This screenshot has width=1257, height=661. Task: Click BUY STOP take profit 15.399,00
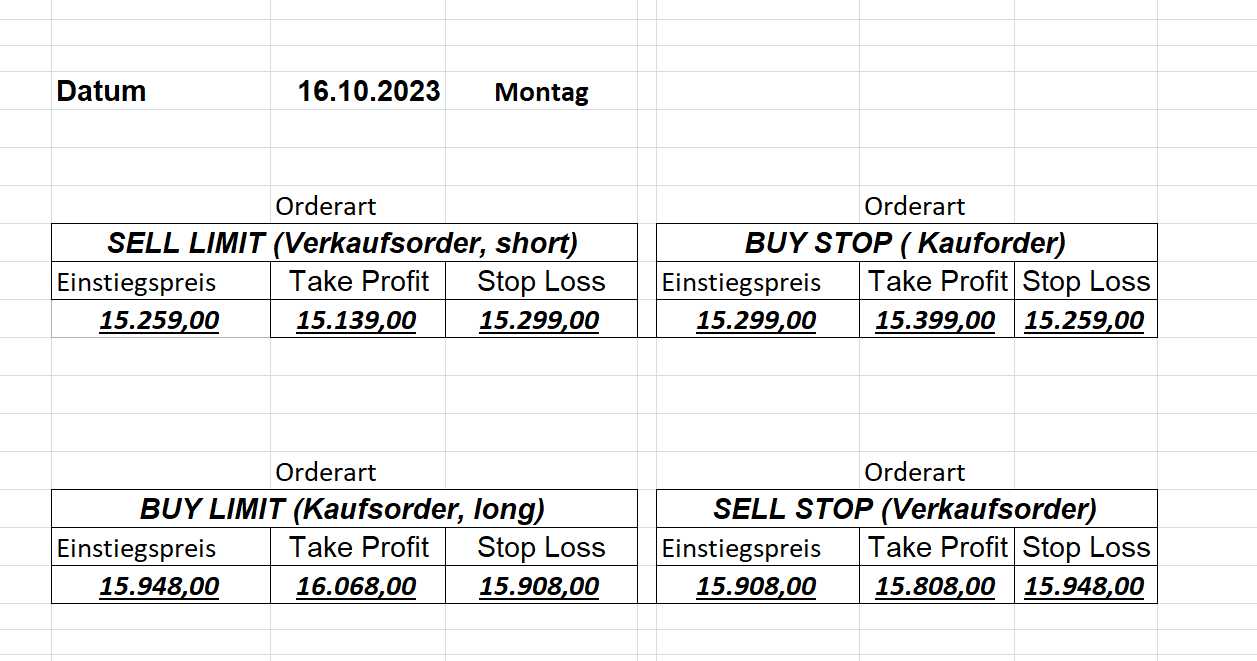pyautogui.click(x=935, y=320)
